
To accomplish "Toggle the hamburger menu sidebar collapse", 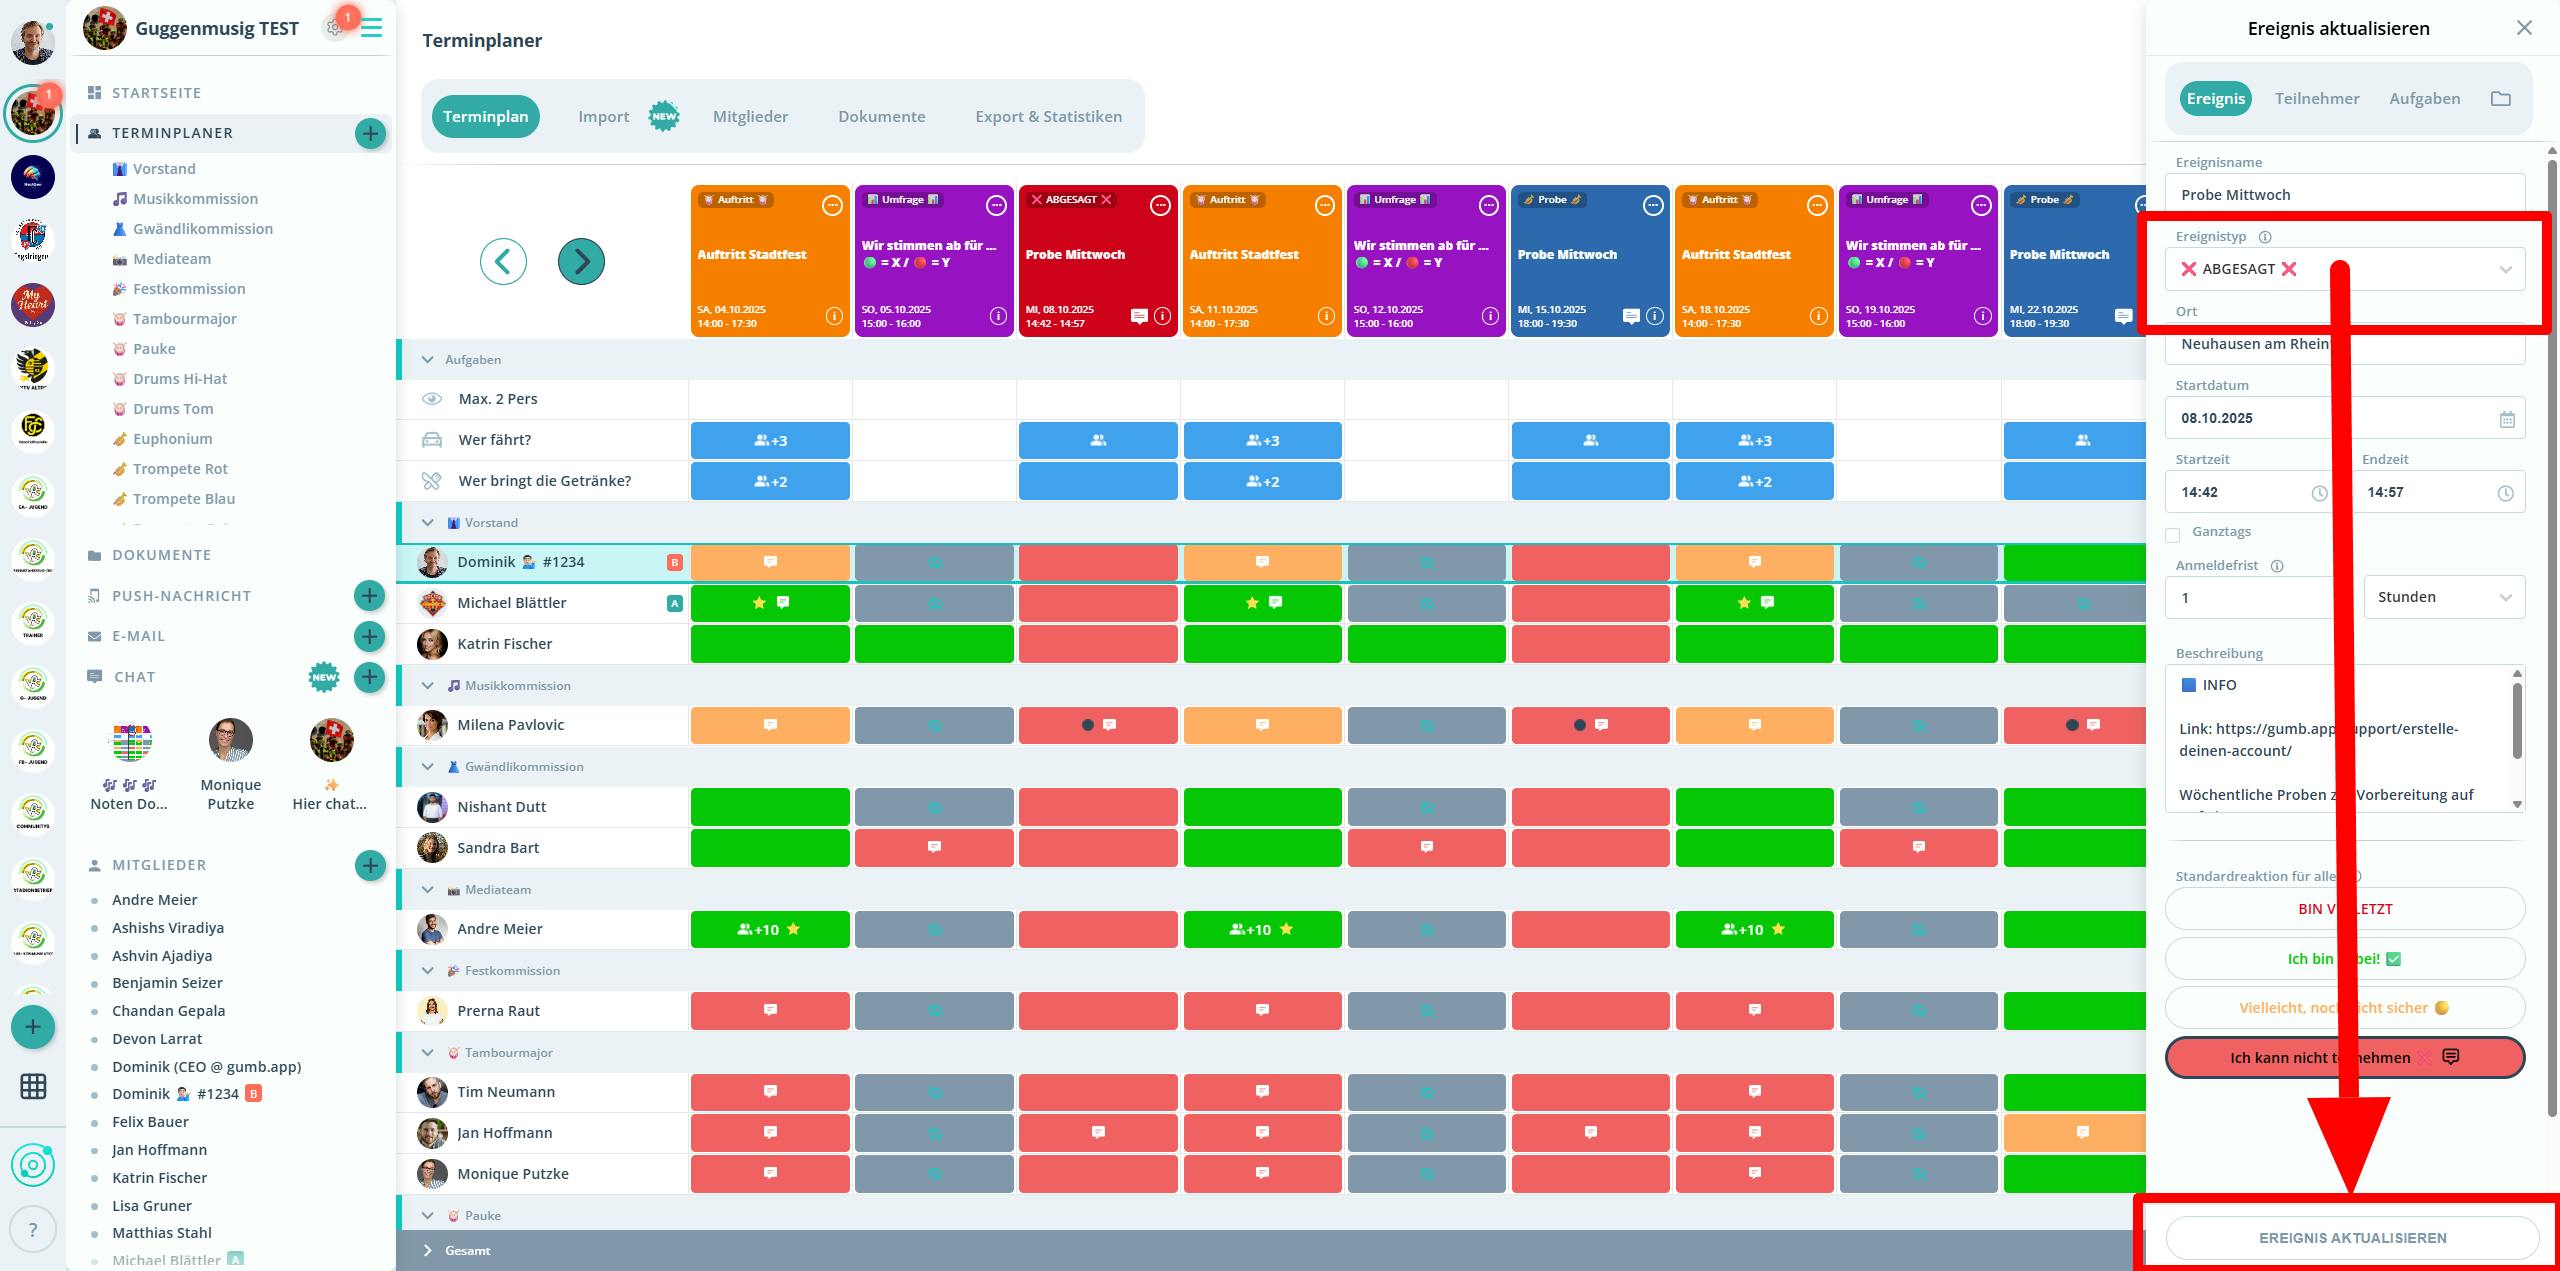I will pos(372,28).
